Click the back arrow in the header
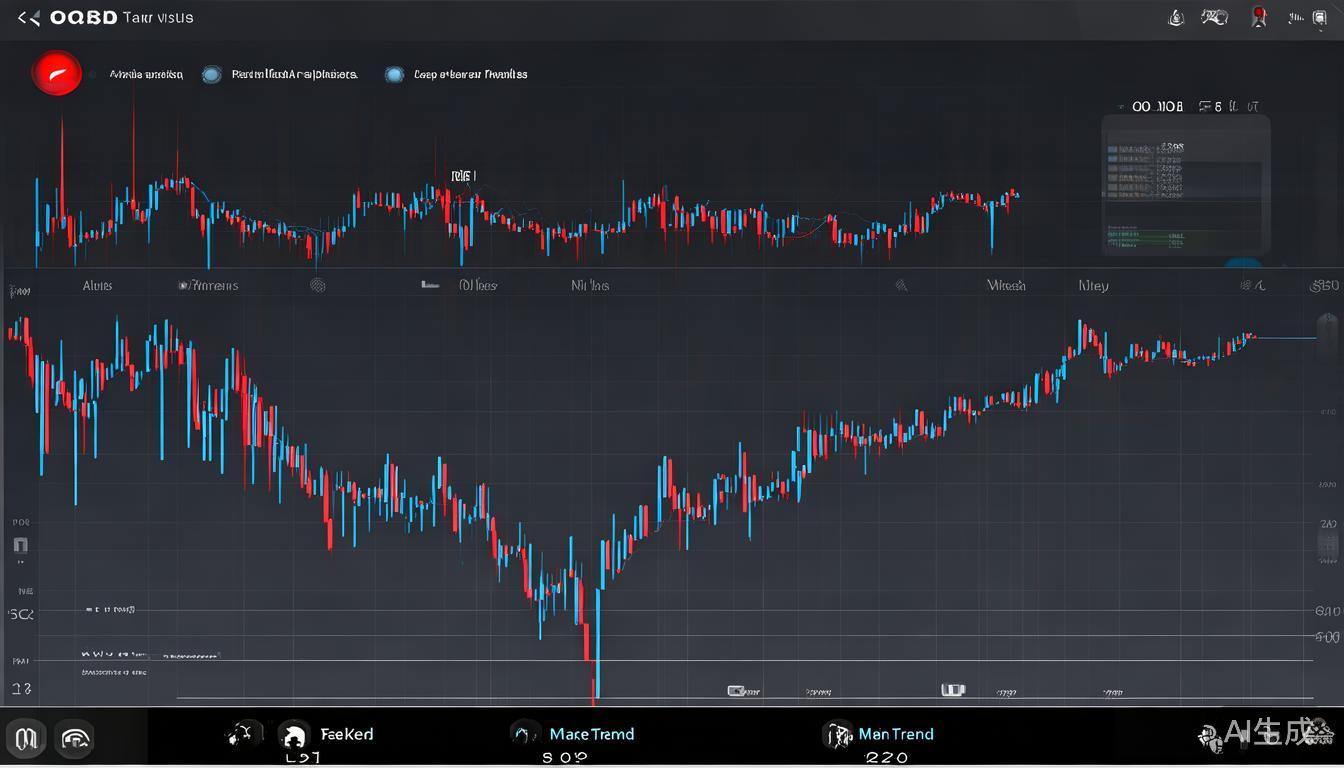 click(29, 18)
